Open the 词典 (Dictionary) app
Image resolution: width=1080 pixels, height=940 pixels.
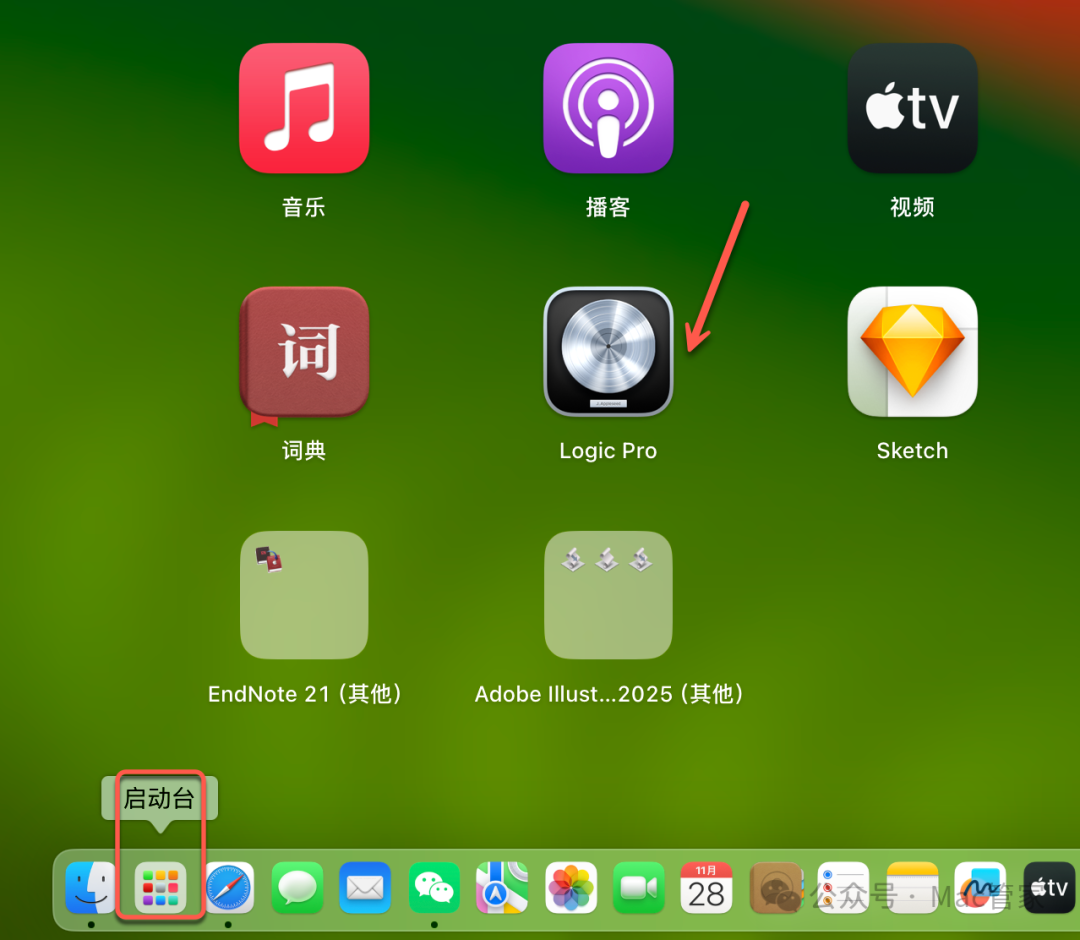pos(304,353)
